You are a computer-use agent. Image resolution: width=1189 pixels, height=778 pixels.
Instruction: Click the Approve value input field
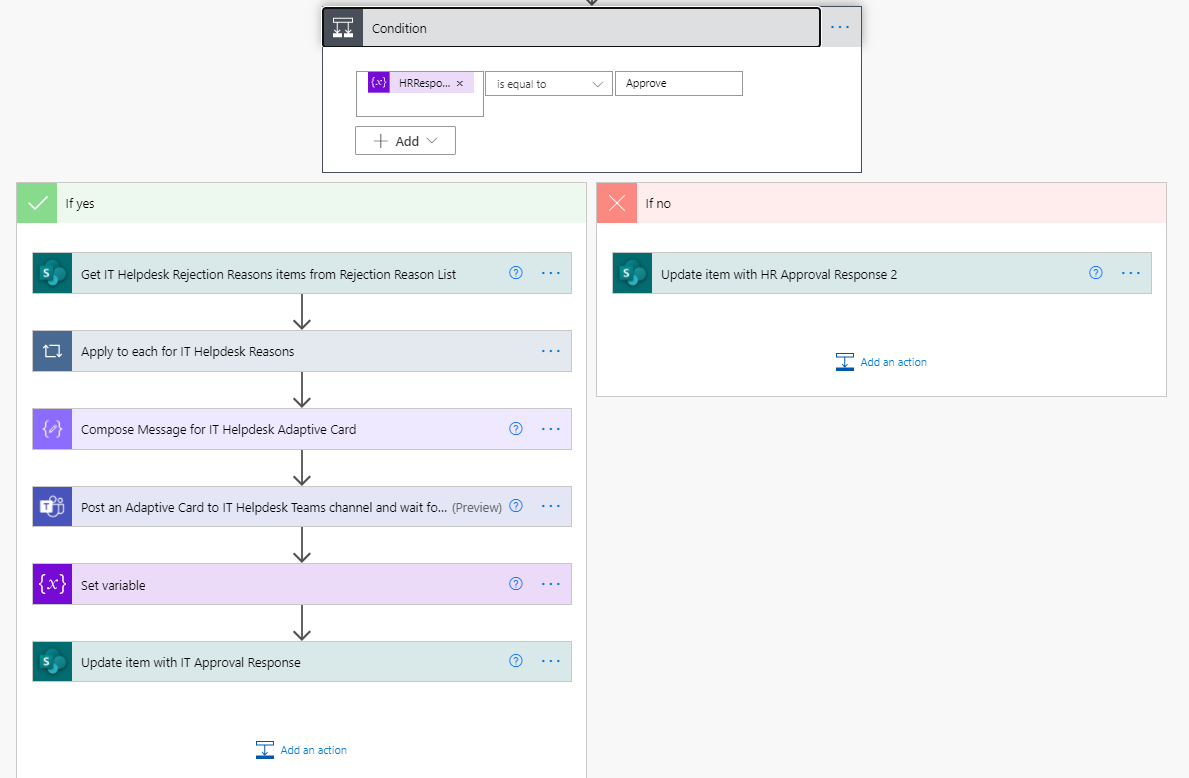679,83
